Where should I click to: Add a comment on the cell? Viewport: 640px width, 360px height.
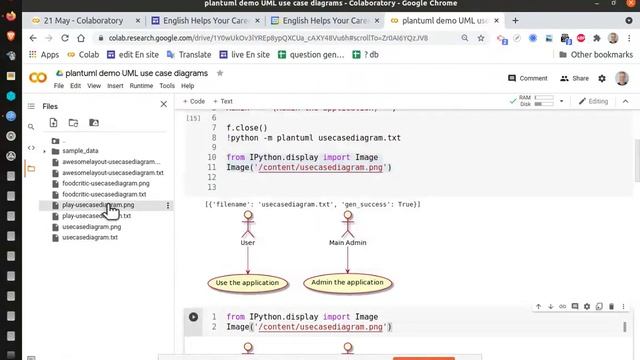575,307
